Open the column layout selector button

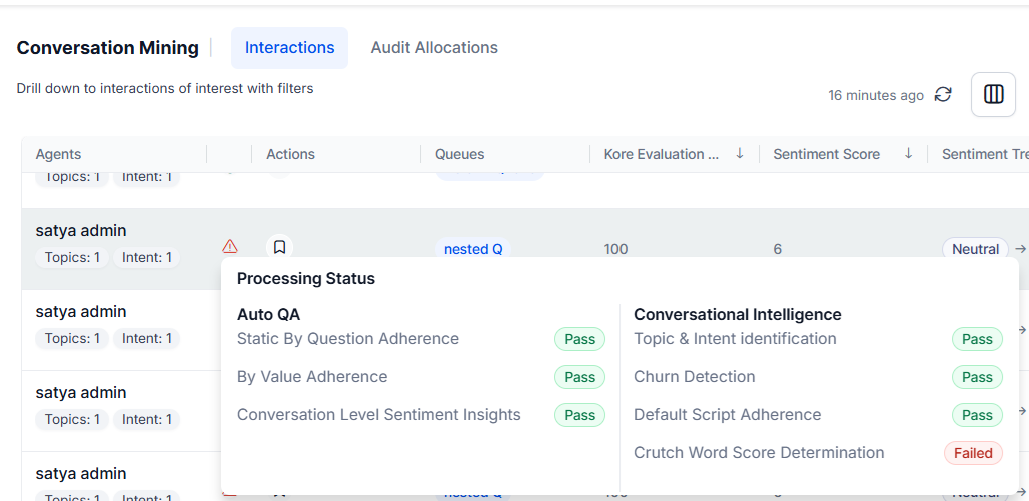[x=993, y=94]
